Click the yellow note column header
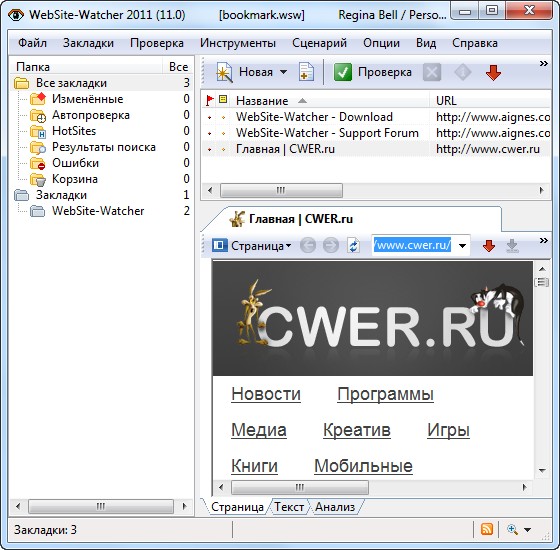560x550 pixels. (223, 99)
